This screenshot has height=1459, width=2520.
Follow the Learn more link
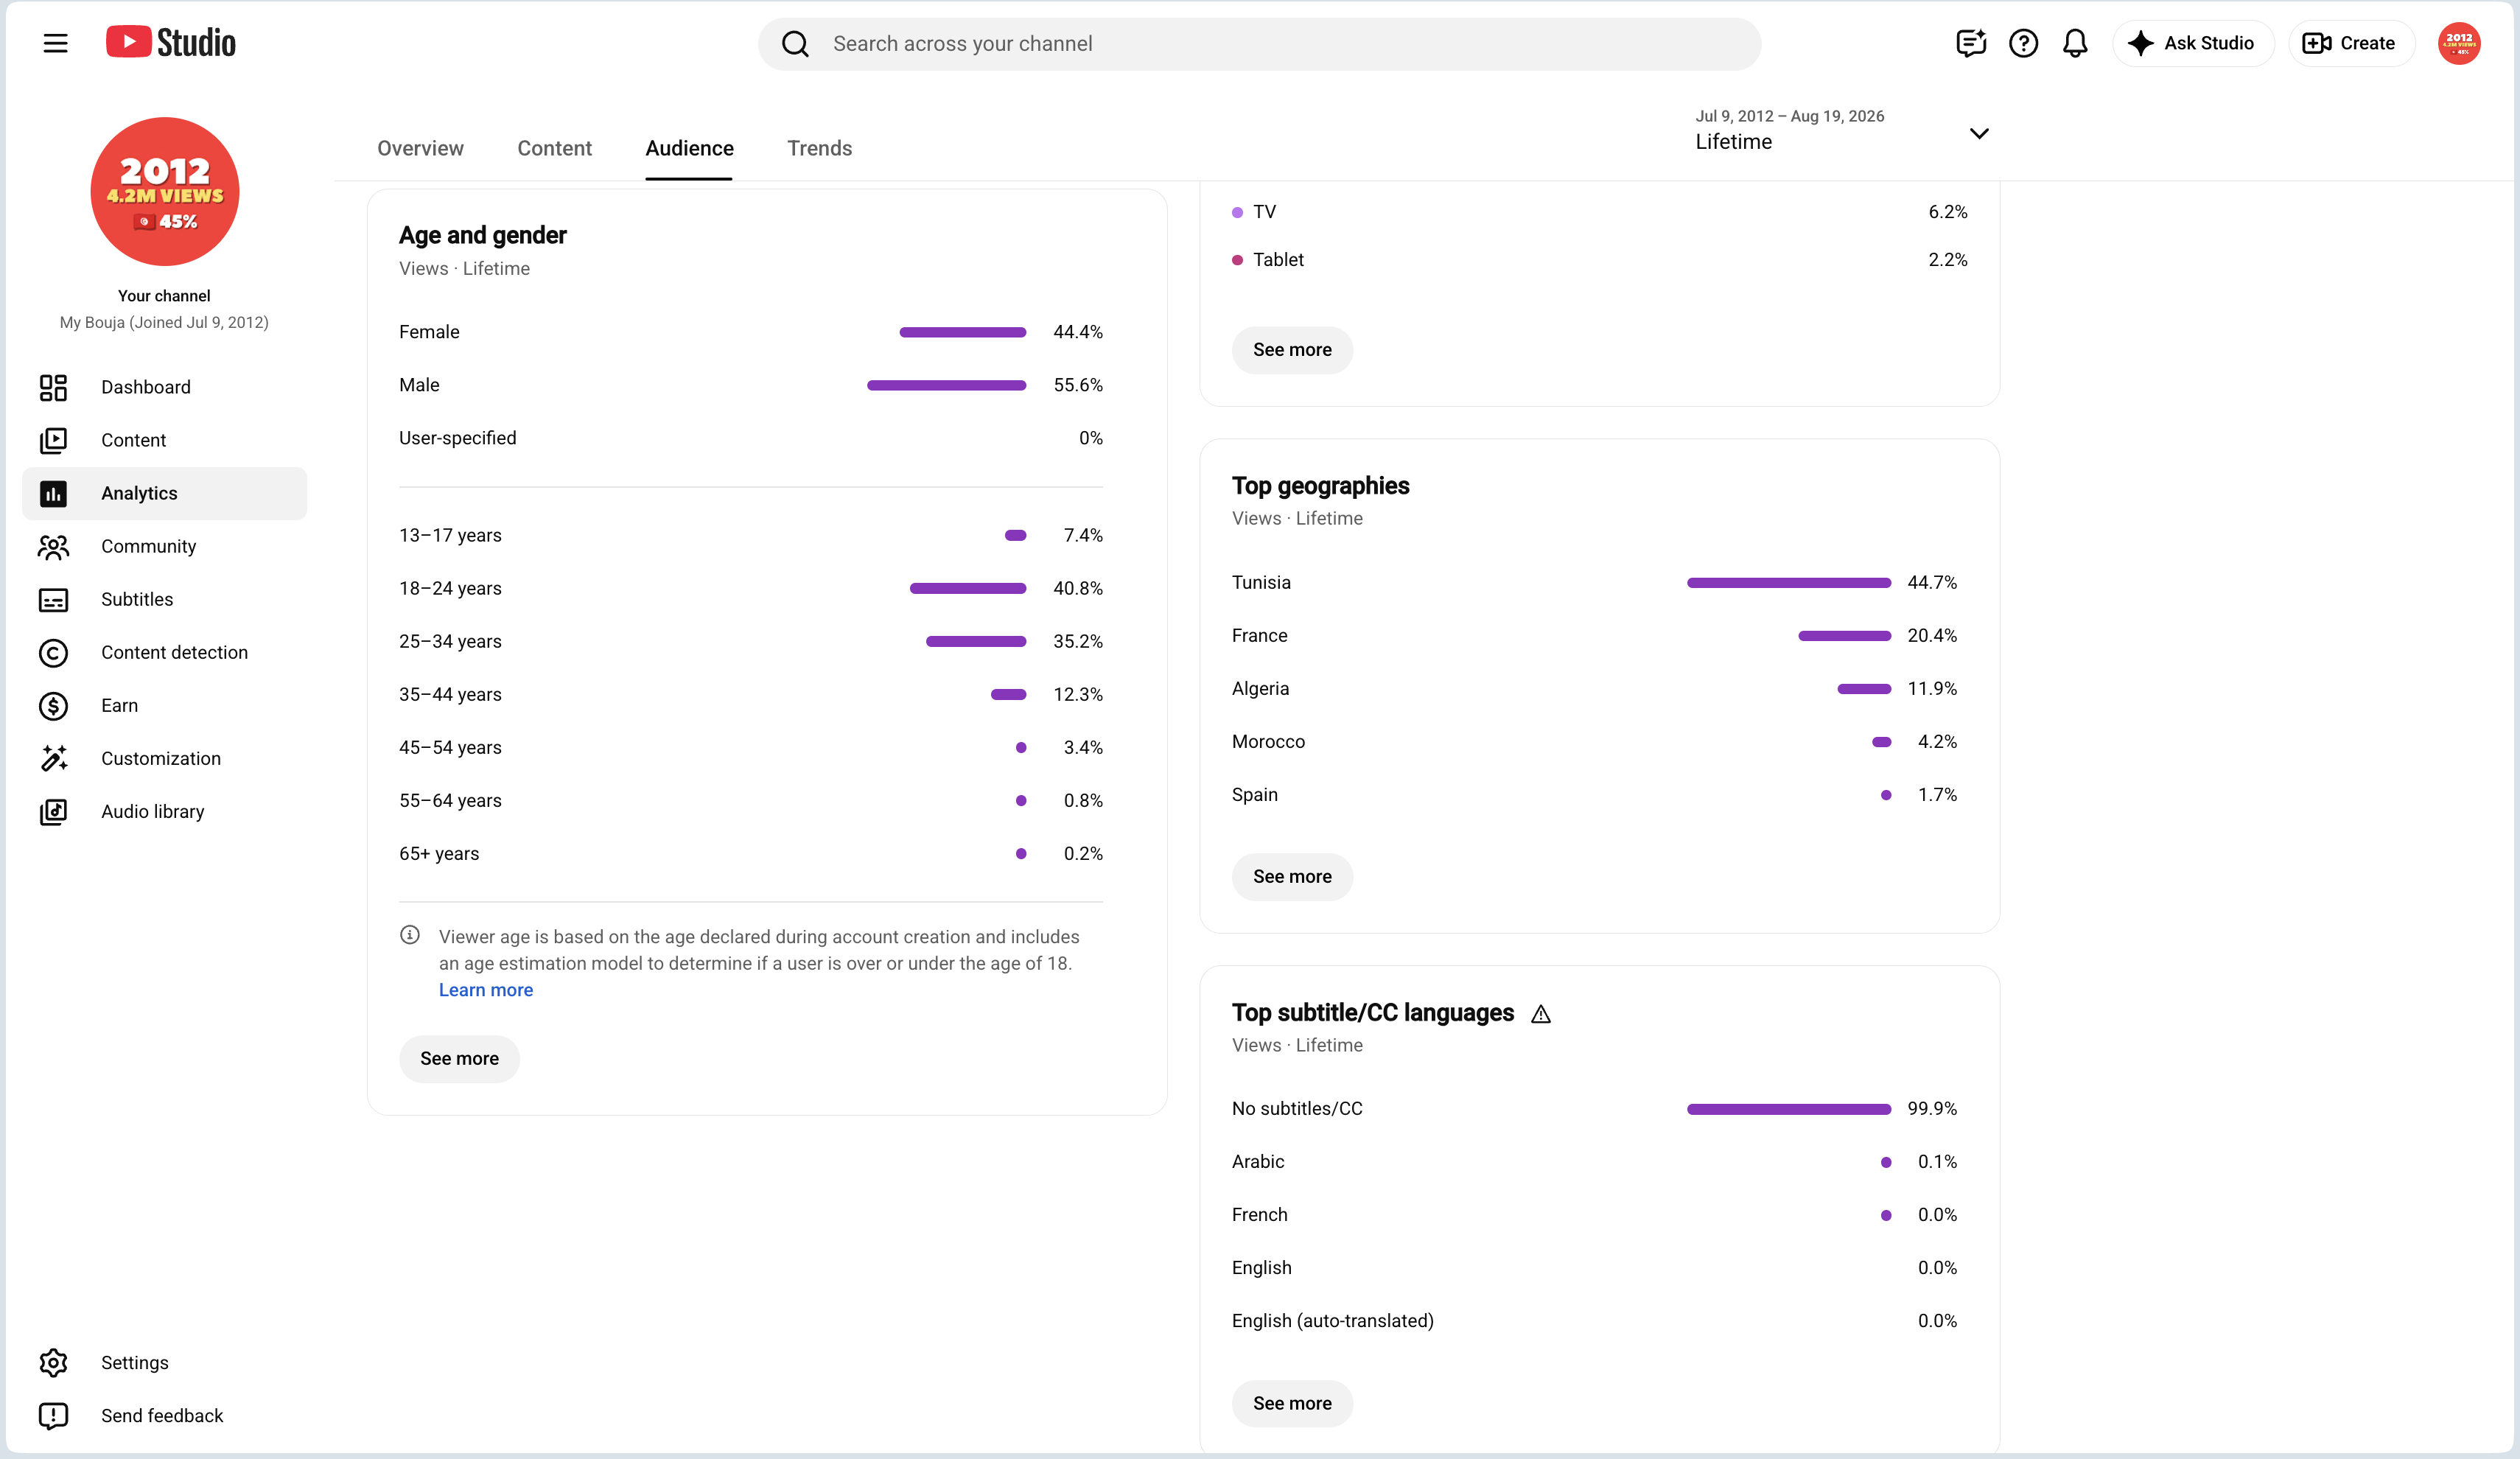tap(486, 990)
